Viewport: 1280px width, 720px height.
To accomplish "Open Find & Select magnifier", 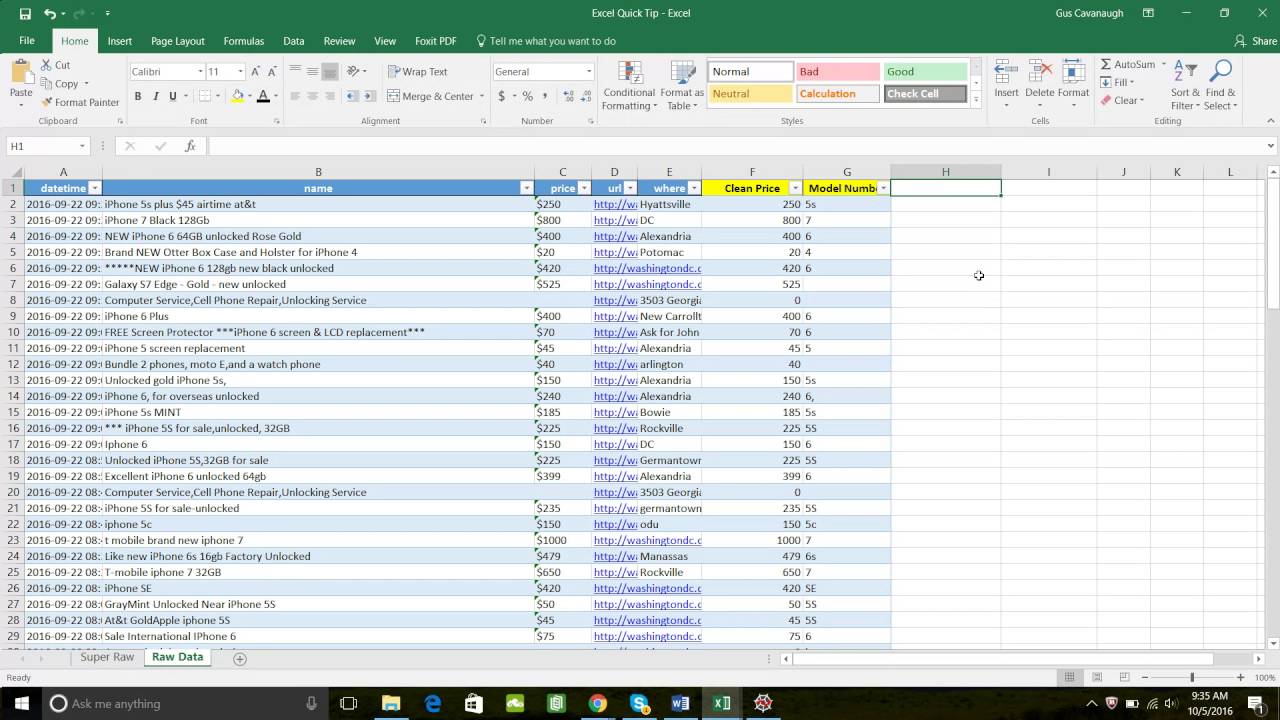I will [x=1220, y=86].
